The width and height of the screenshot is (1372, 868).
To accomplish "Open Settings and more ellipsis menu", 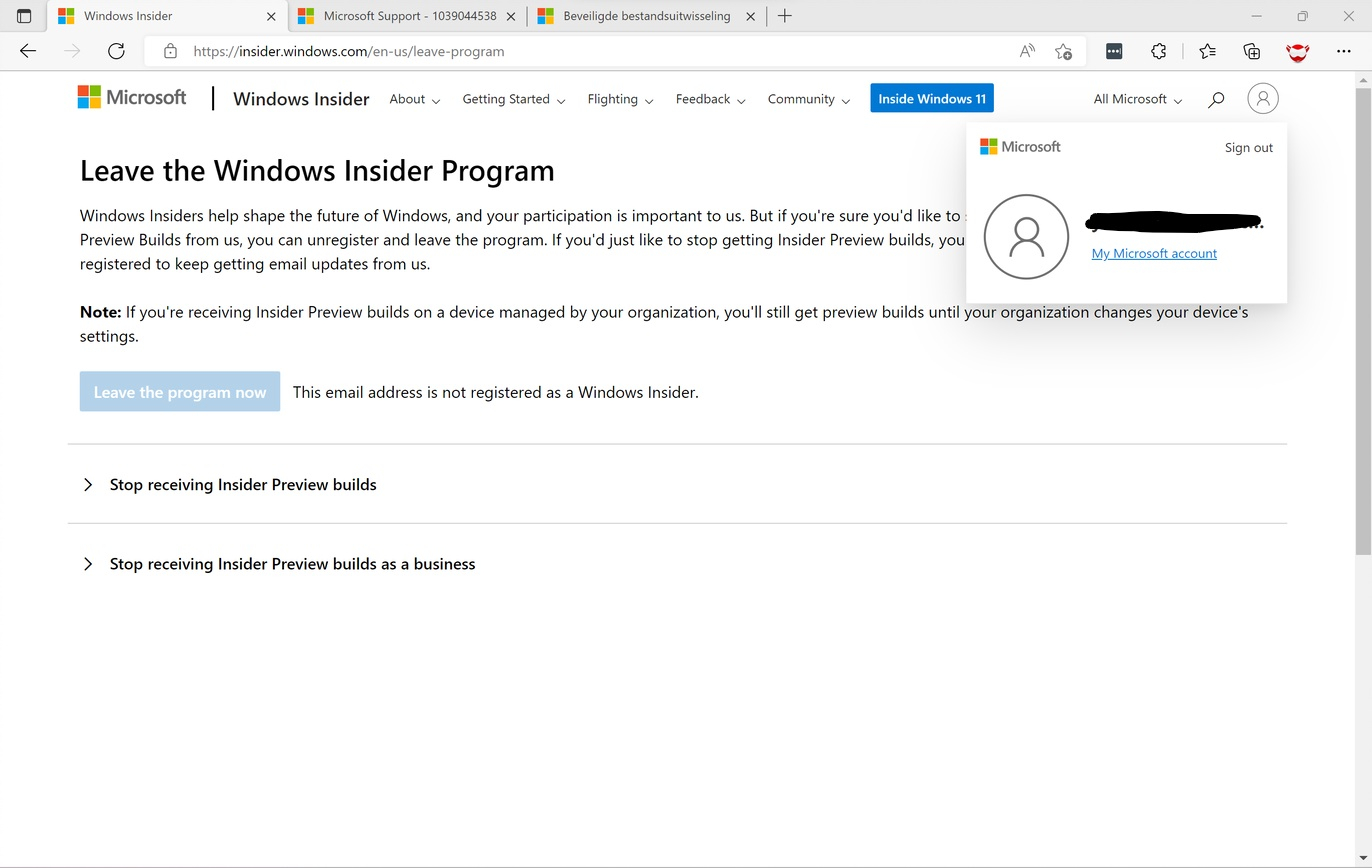I will click(x=1343, y=51).
